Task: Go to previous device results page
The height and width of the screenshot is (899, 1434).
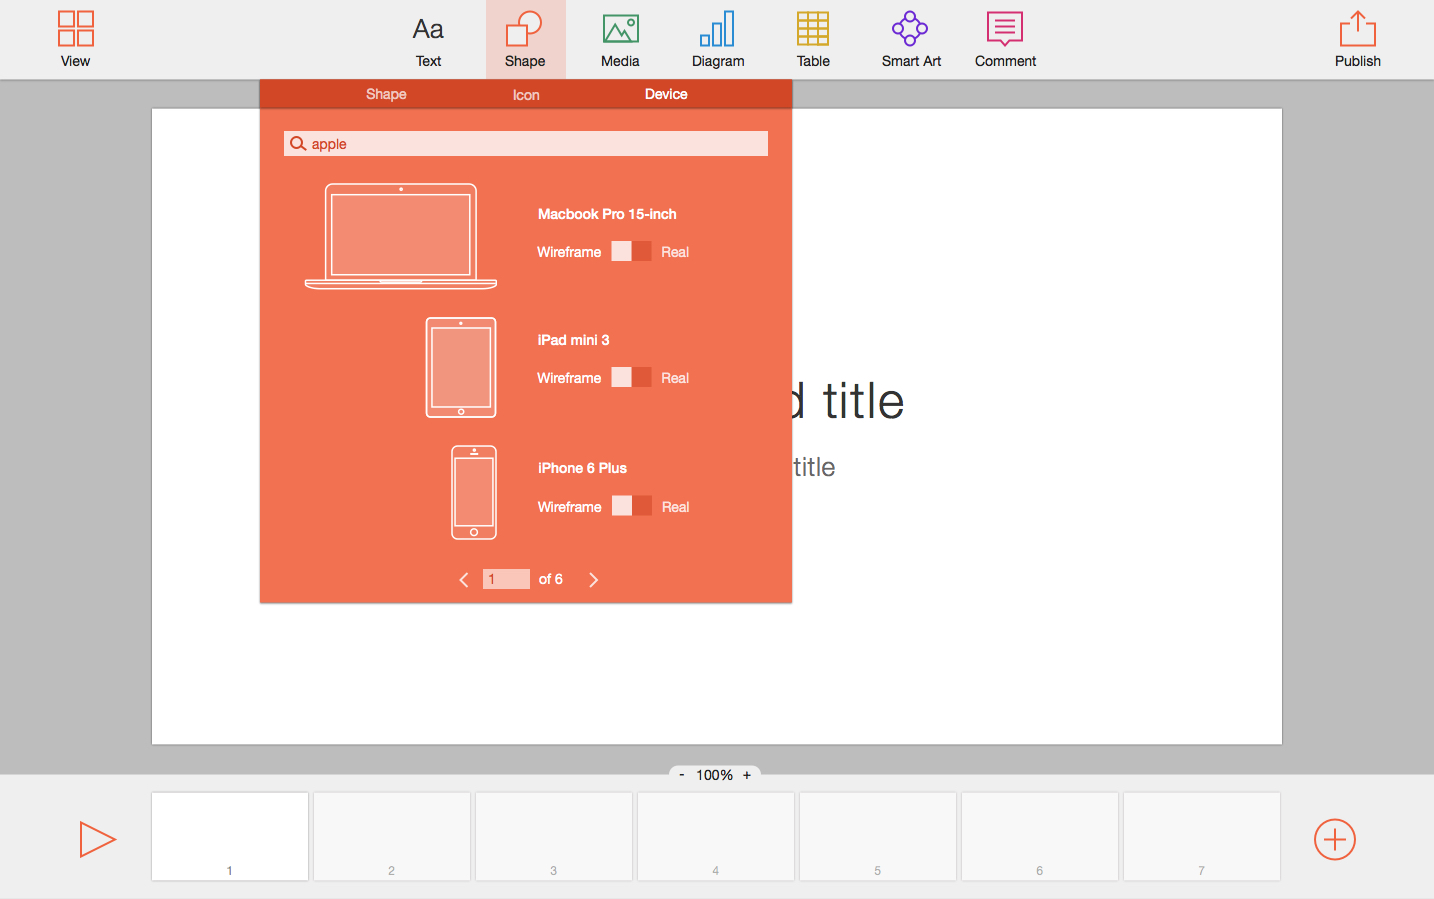Action: click(x=464, y=580)
